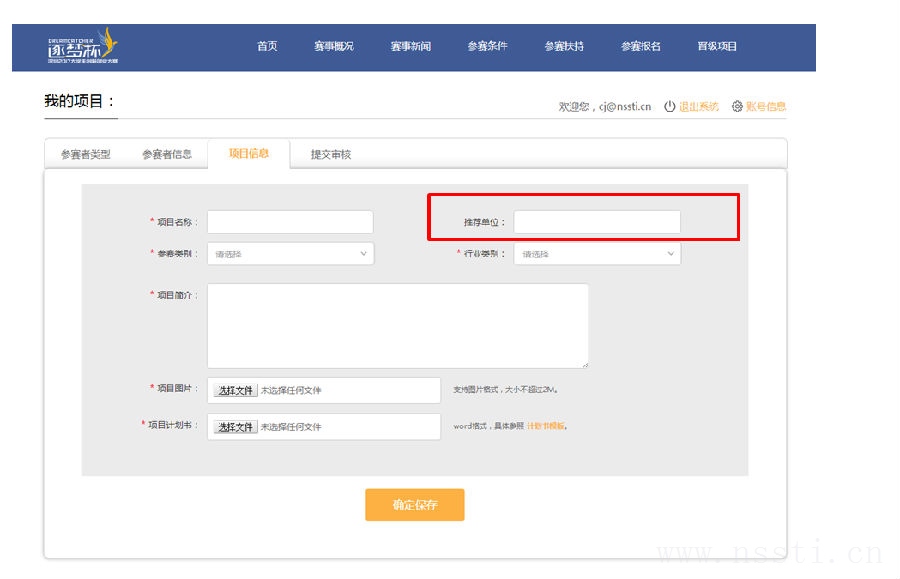Switch to the 参赛者类型 tab
Image resolution: width=900 pixels, height=579 pixels.
(86, 154)
